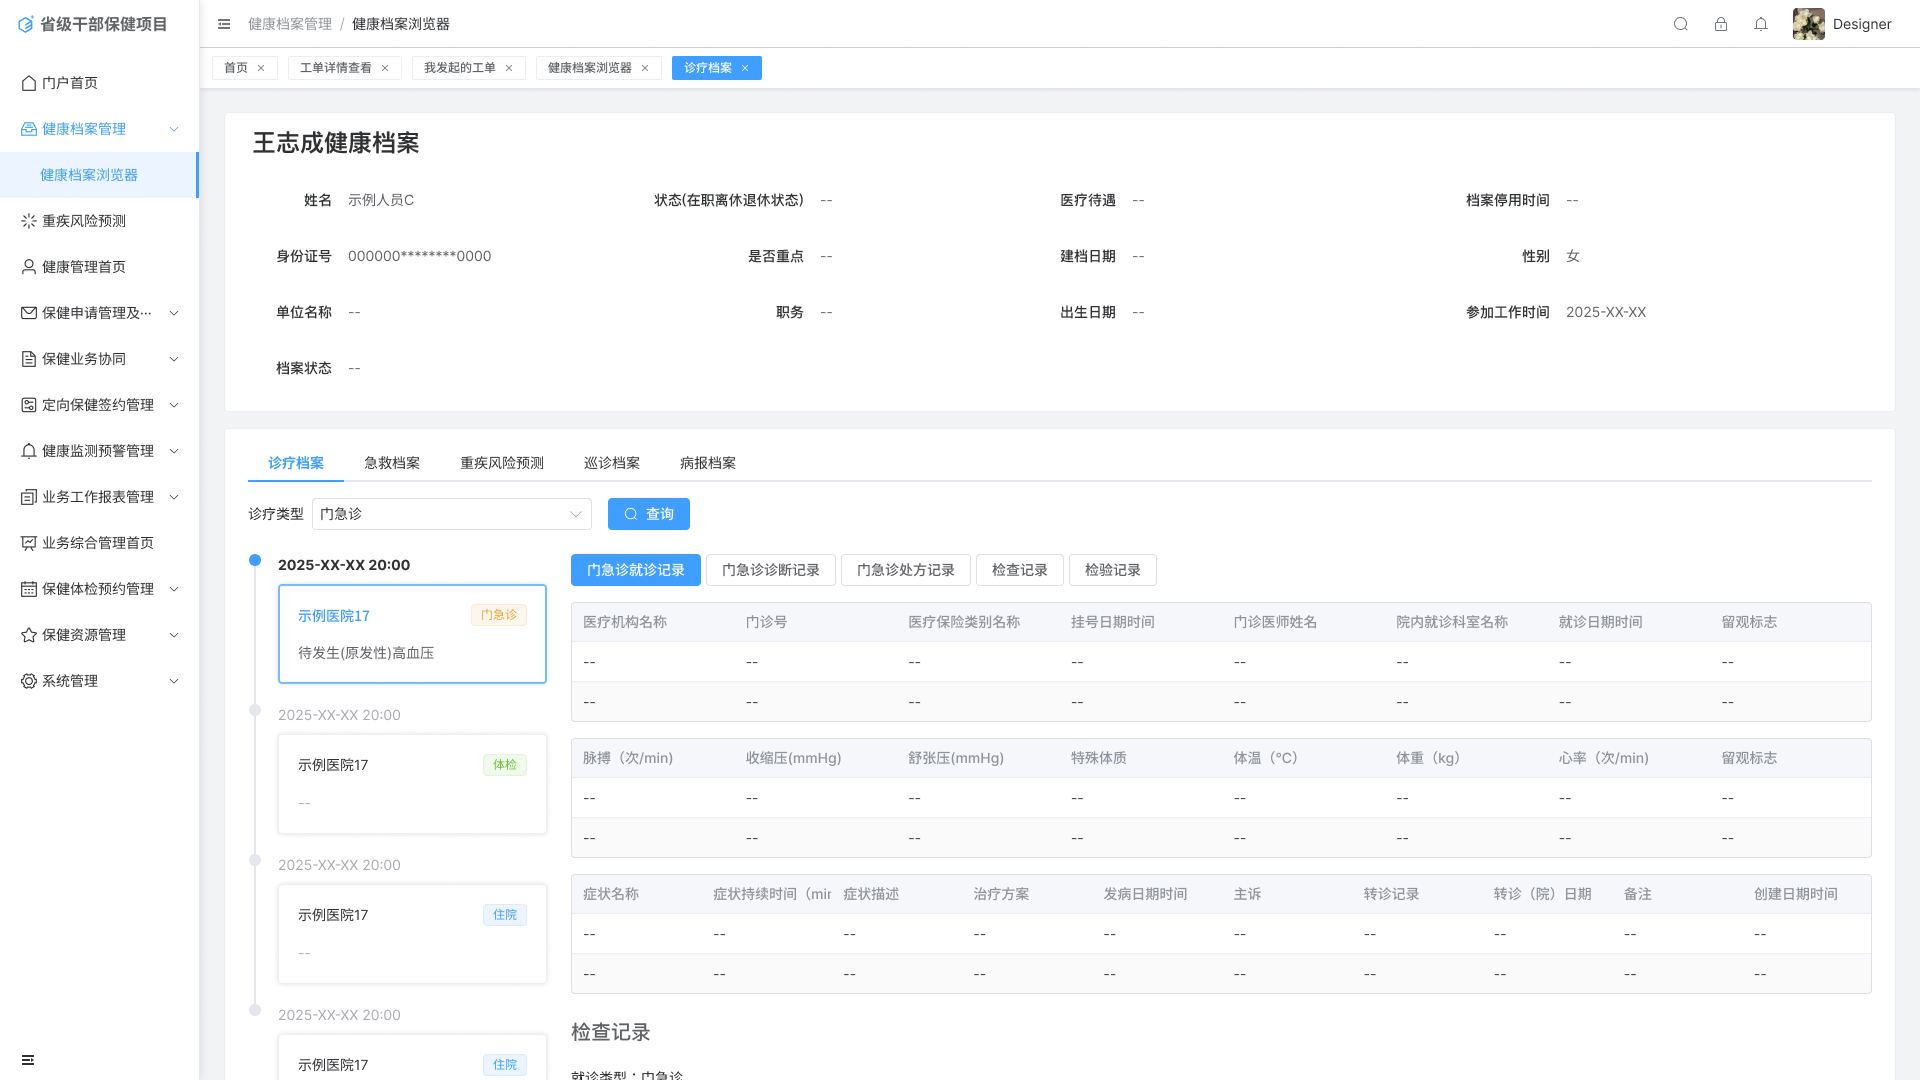Click the 业务工作报表管理 icon
Screen dimensions: 1920x1080
(x=29, y=497)
